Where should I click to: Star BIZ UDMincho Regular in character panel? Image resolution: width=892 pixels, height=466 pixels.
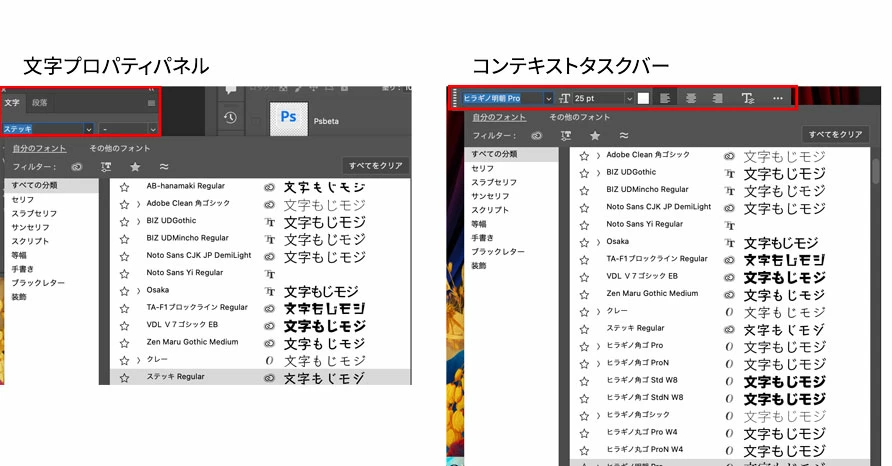(125, 239)
